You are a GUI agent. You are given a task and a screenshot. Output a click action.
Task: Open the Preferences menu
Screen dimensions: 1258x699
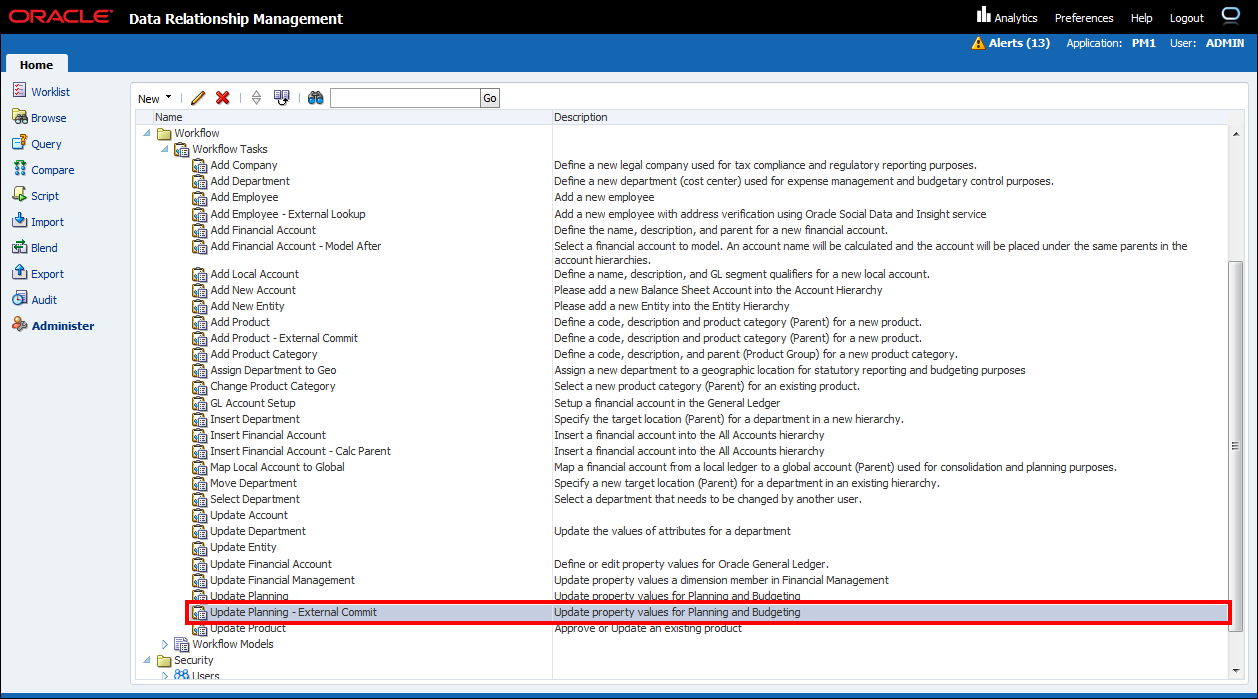click(1084, 18)
